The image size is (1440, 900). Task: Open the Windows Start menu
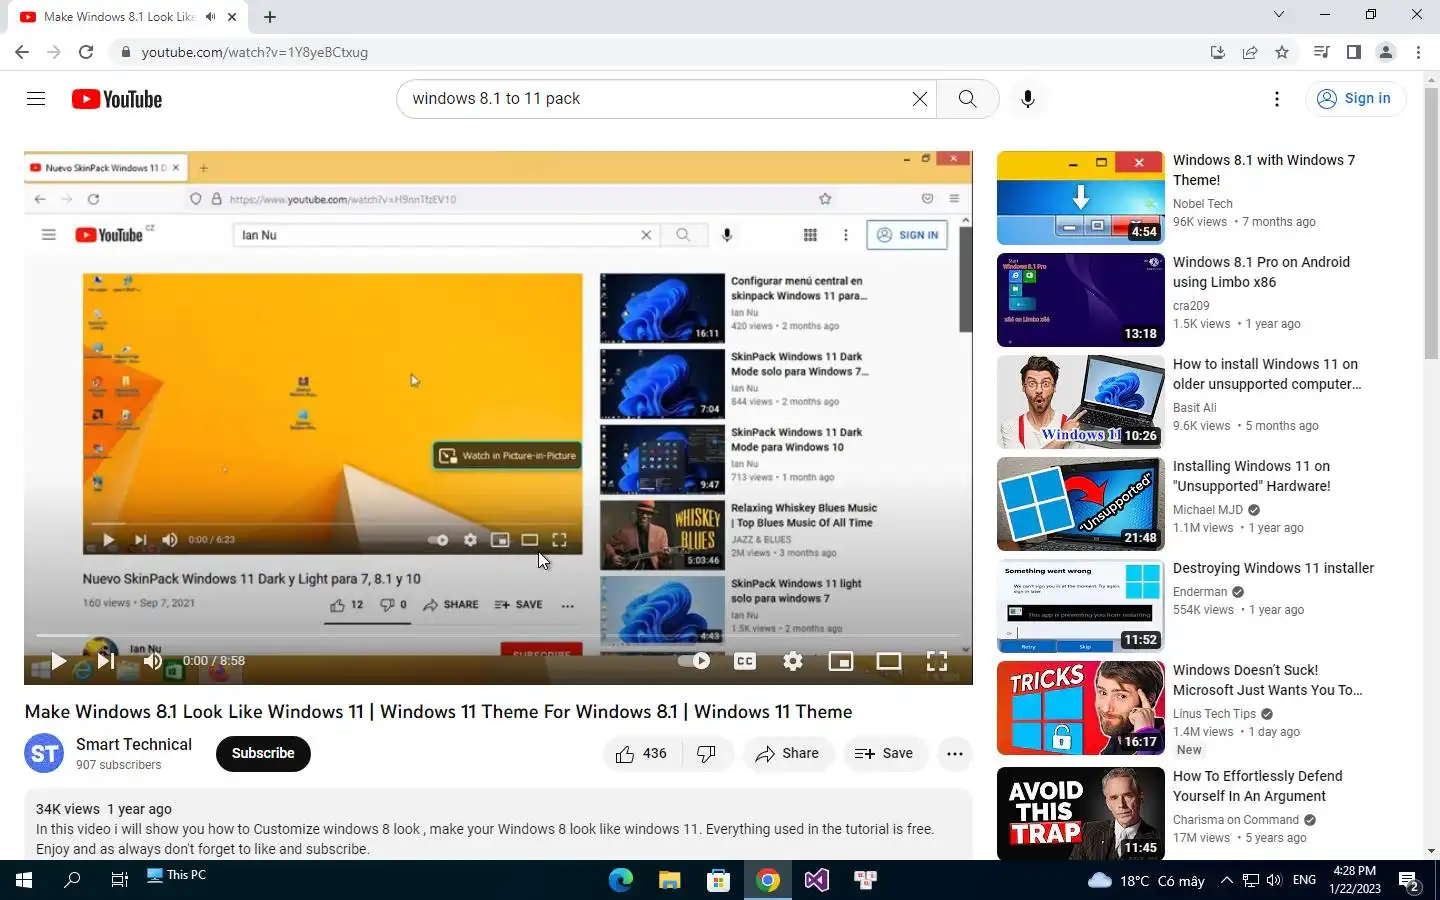[24, 880]
